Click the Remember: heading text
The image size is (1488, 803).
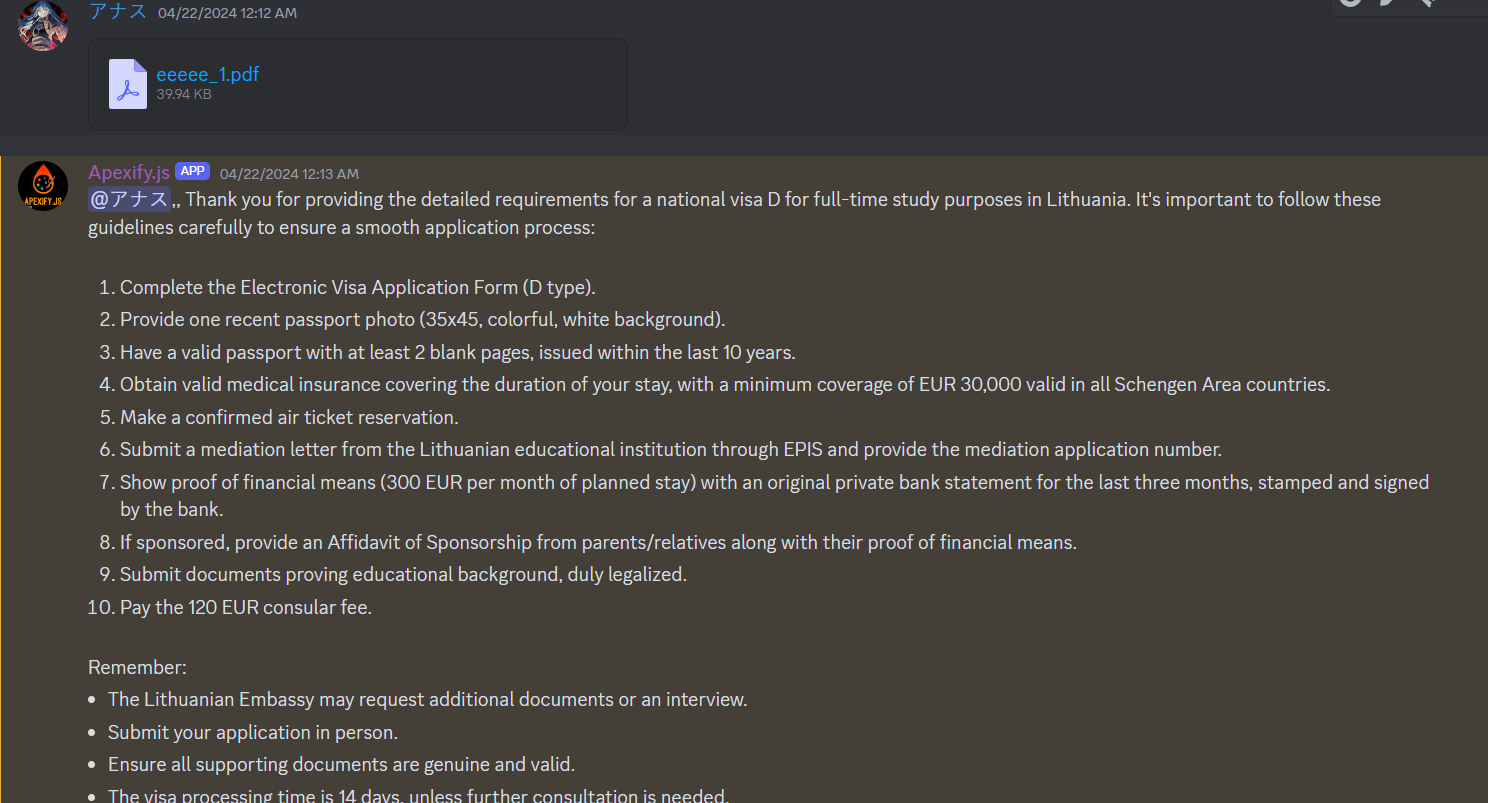pyautogui.click(x=137, y=667)
